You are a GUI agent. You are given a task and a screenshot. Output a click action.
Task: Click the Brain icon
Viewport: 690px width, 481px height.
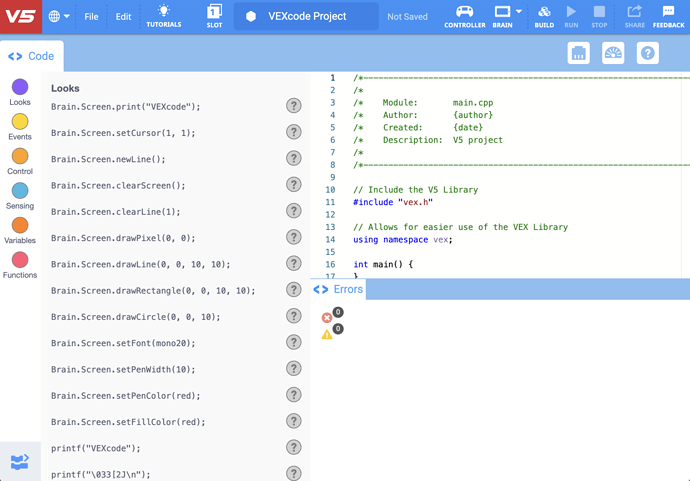point(502,16)
